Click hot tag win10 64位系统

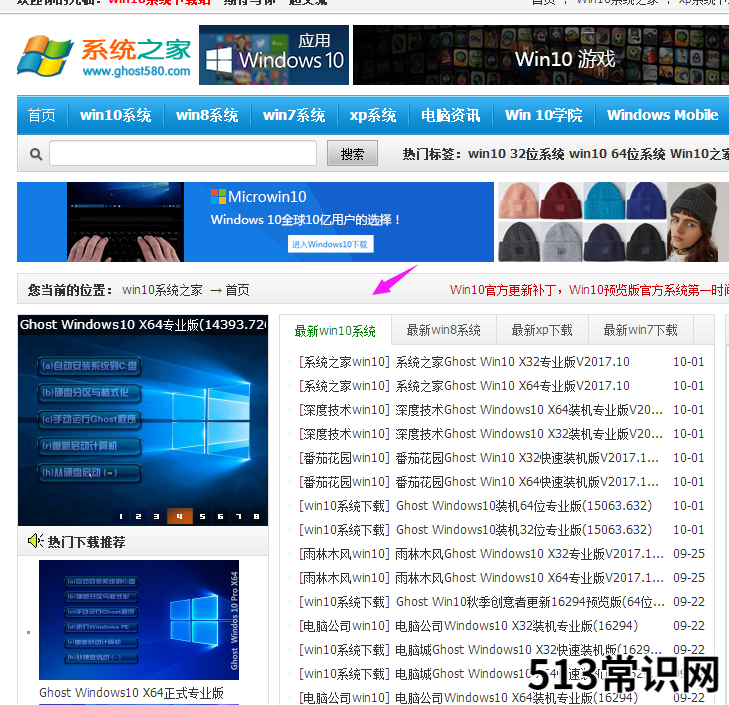[x=617, y=154]
